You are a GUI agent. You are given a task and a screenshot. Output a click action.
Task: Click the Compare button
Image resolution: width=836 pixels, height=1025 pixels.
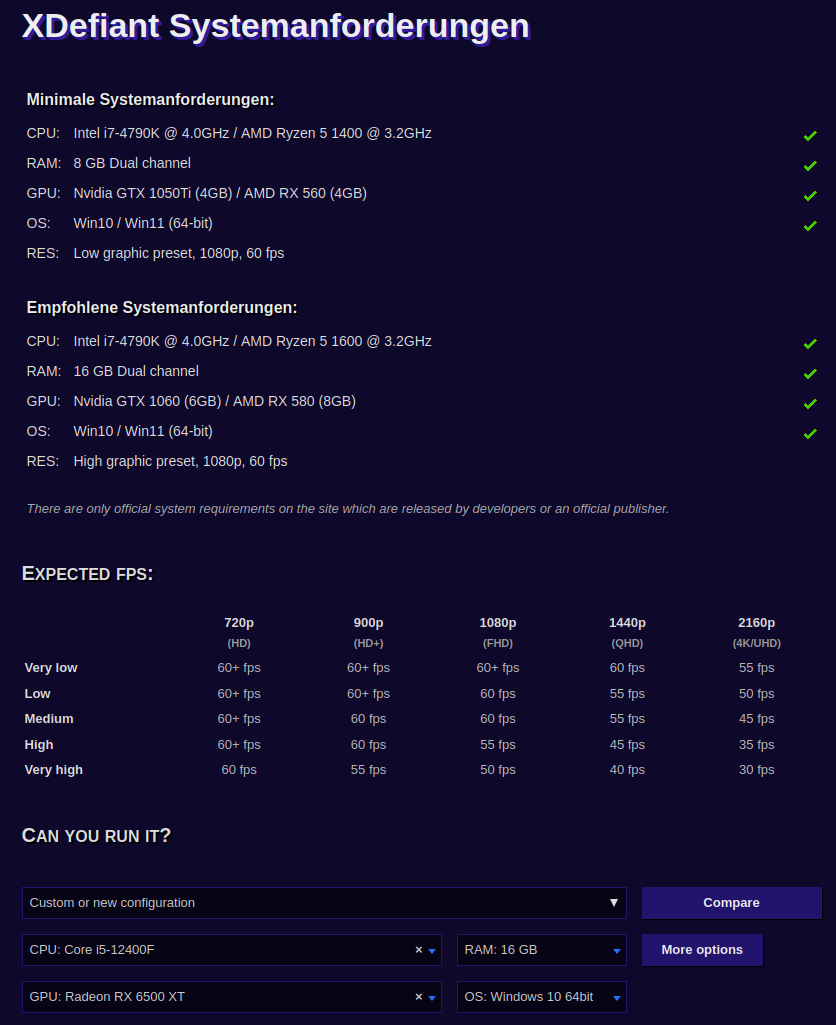pyautogui.click(x=731, y=902)
